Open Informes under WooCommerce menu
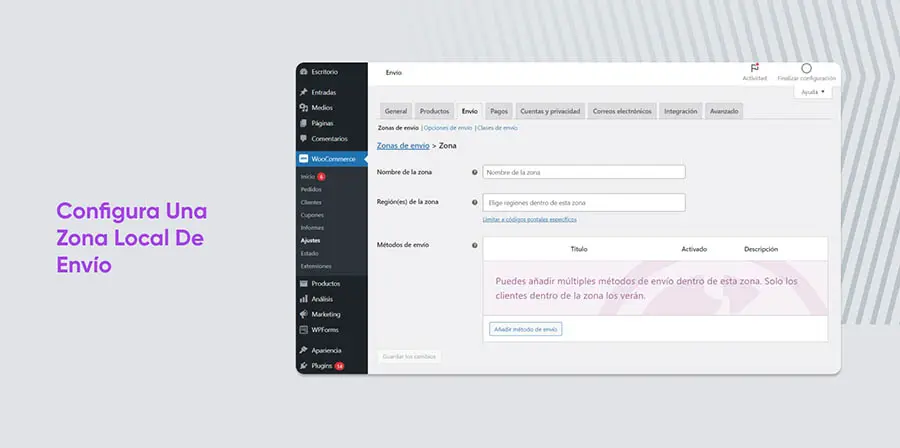900x448 pixels. pyautogui.click(x=312, y=228)
